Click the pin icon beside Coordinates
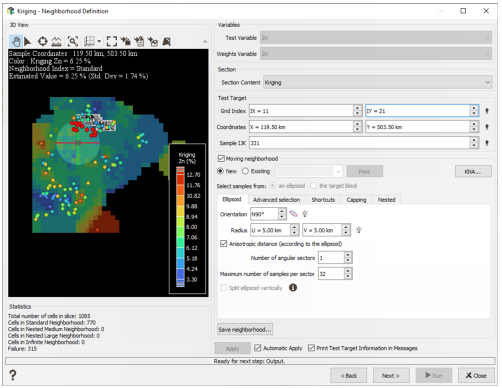 click(x=487, y=127)
